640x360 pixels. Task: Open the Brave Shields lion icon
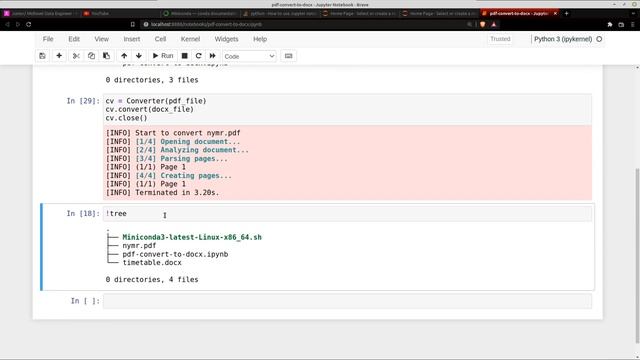(x=482, y=24)
